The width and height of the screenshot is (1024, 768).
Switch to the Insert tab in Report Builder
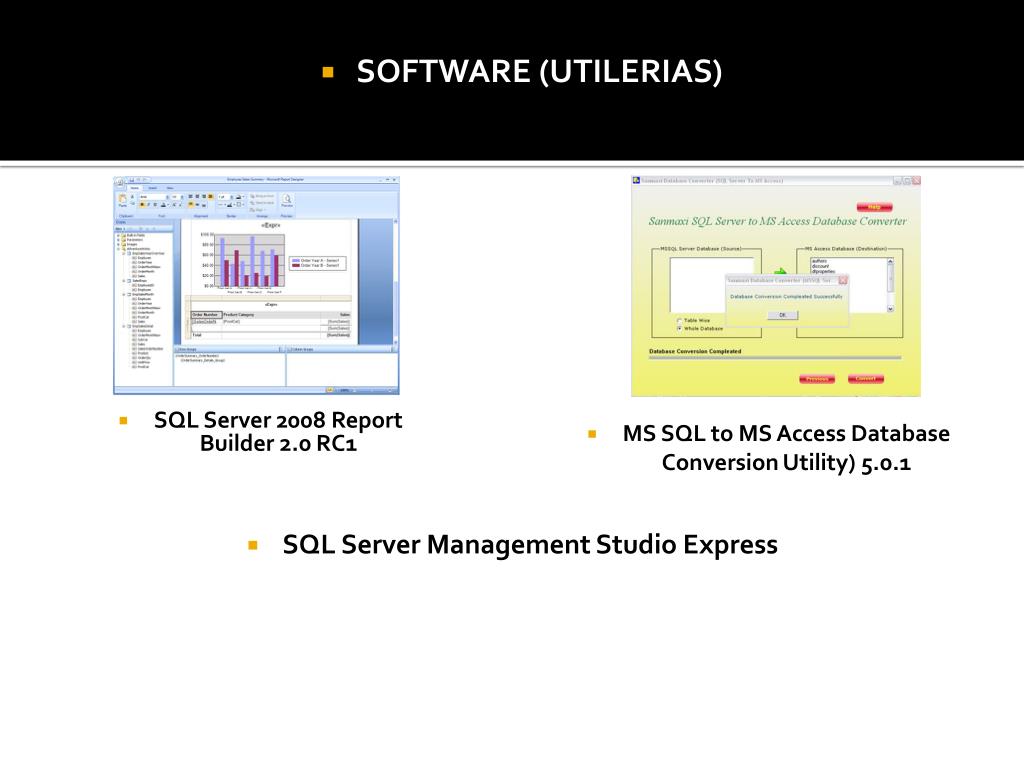coord(152,188)
